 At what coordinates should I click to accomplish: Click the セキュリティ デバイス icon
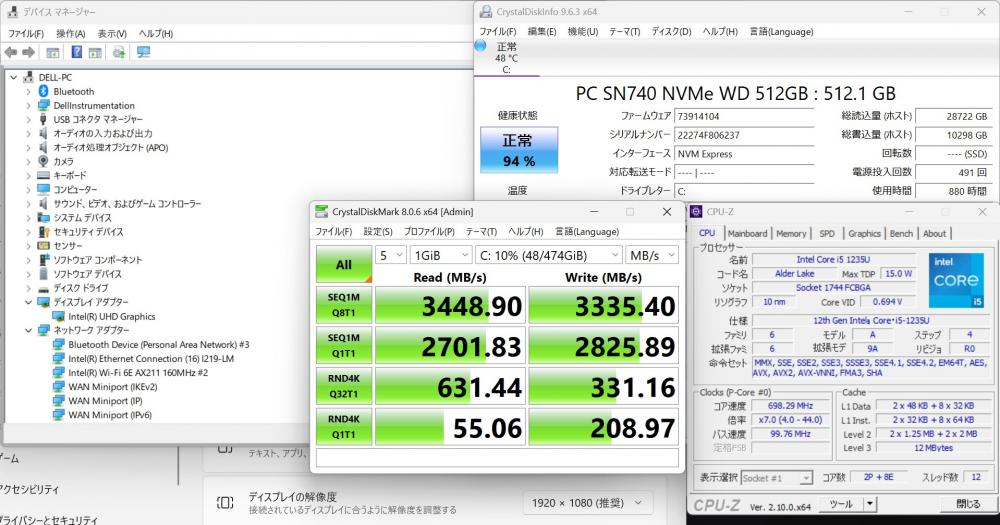coord(43,232)
